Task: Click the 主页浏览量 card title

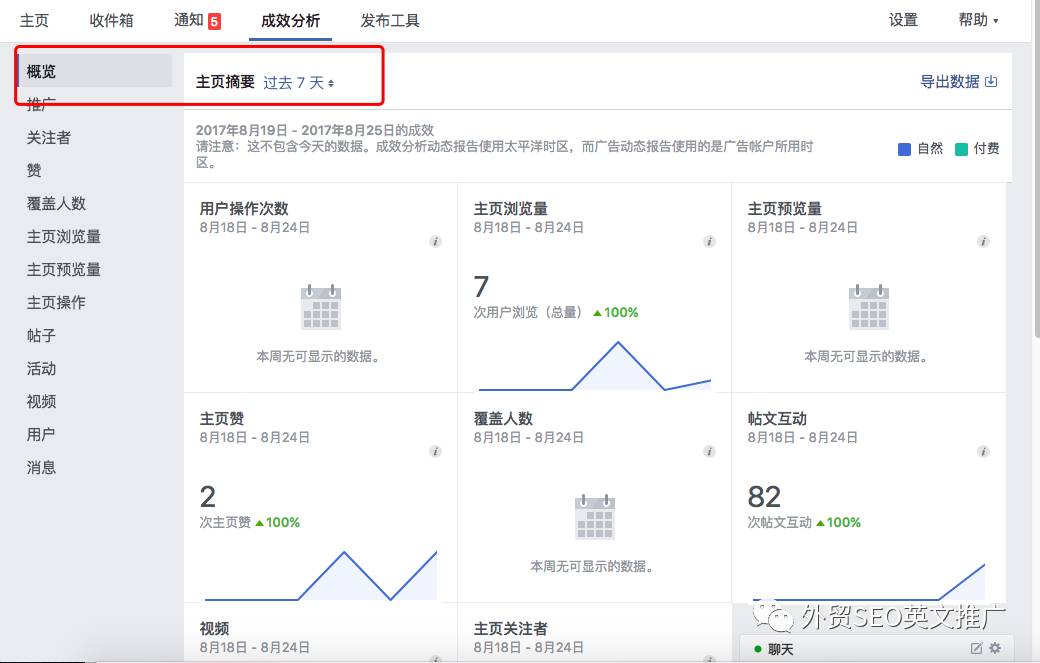Action: point(511,209)
